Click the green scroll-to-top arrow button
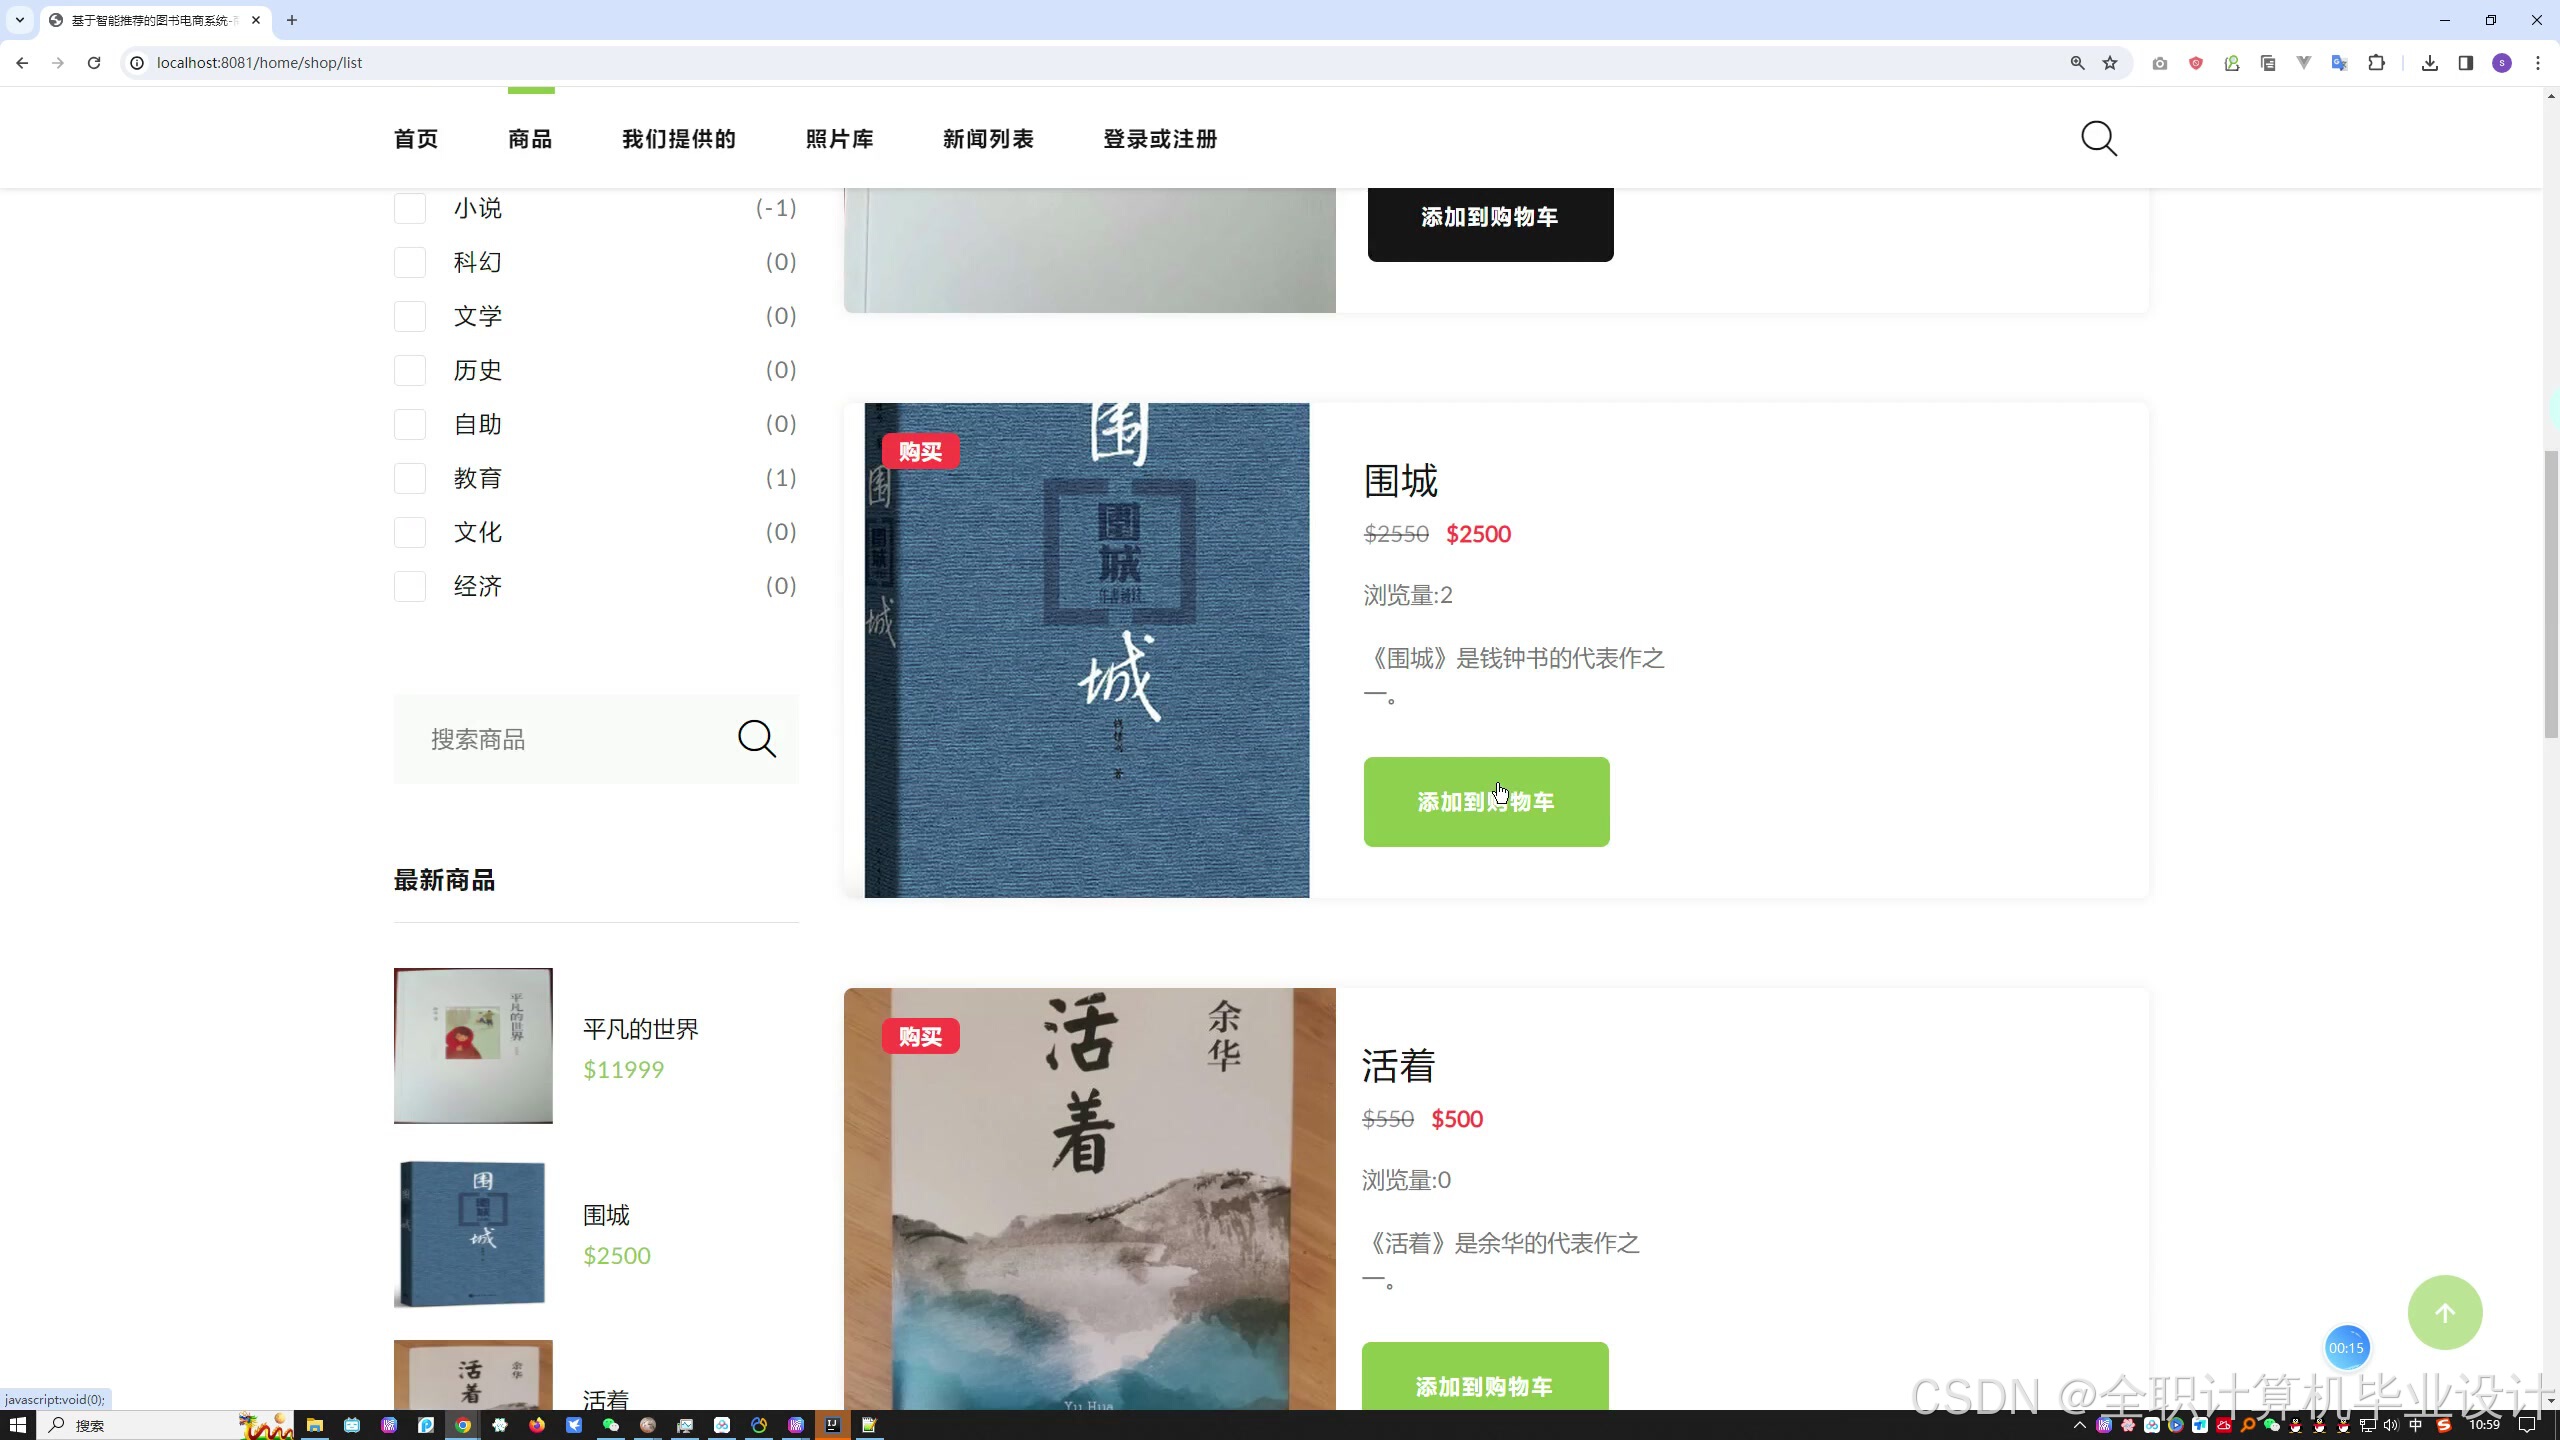The width and height of the screenshot is (2560, 1440). click(2444, 1312)
